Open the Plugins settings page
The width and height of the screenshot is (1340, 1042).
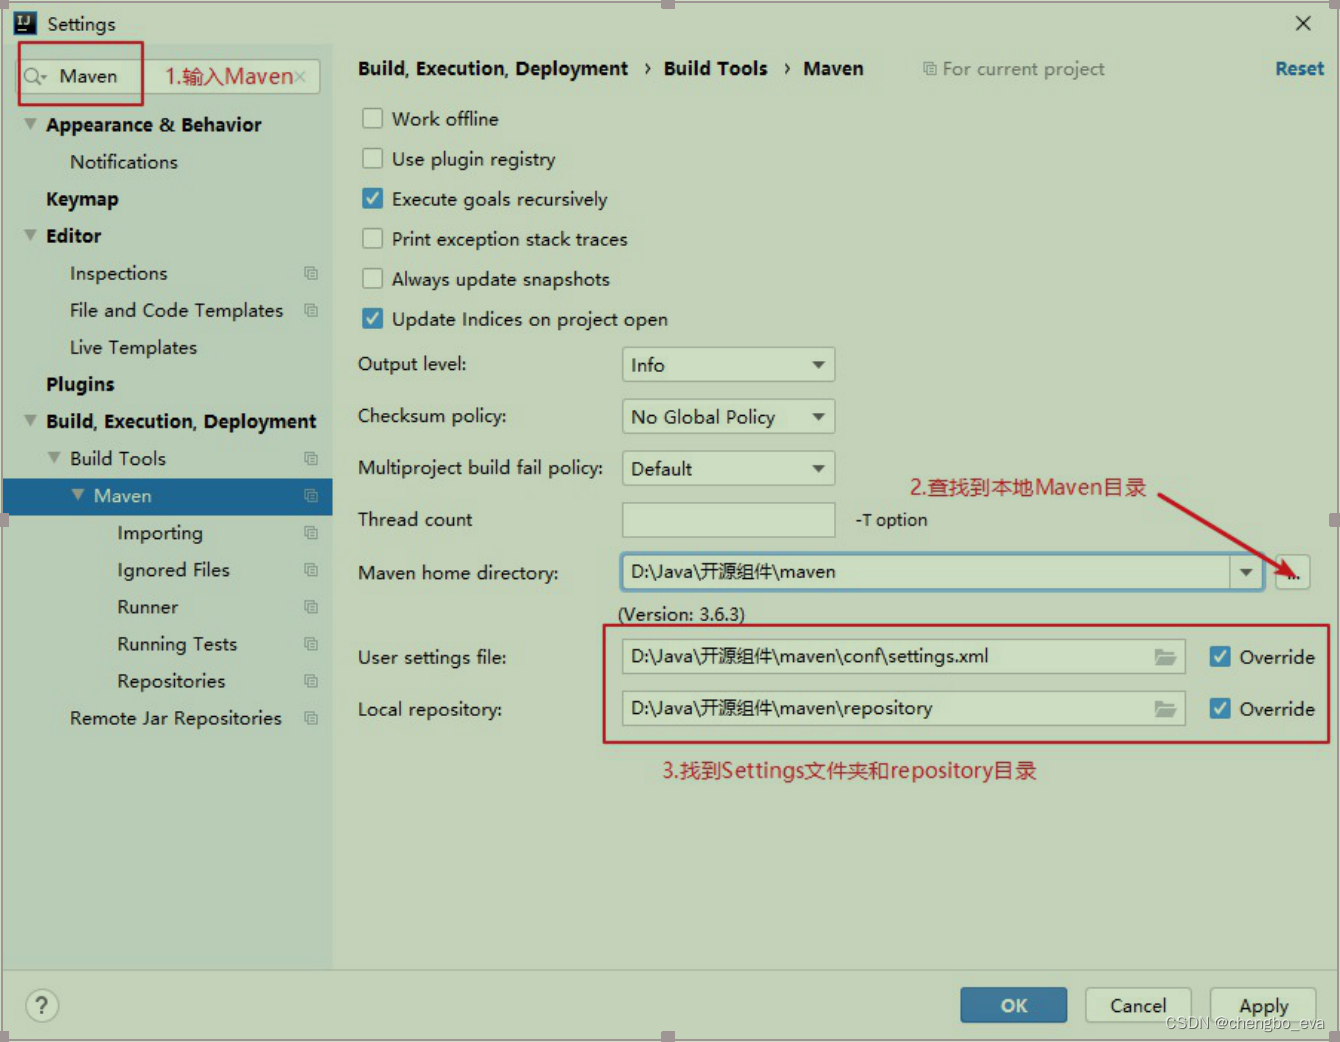click(80, 384)
